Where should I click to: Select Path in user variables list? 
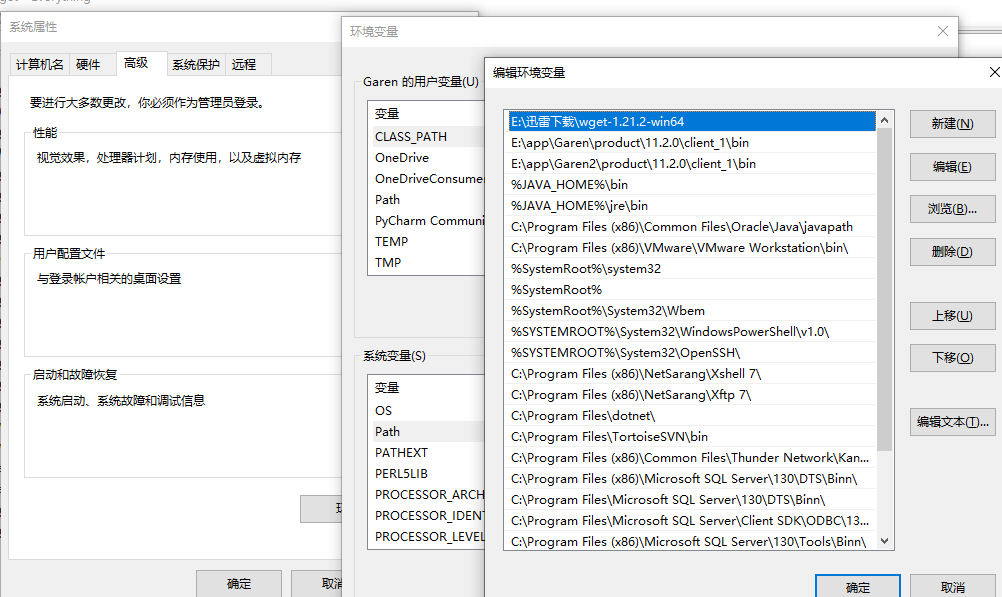[x=427, y=200]
